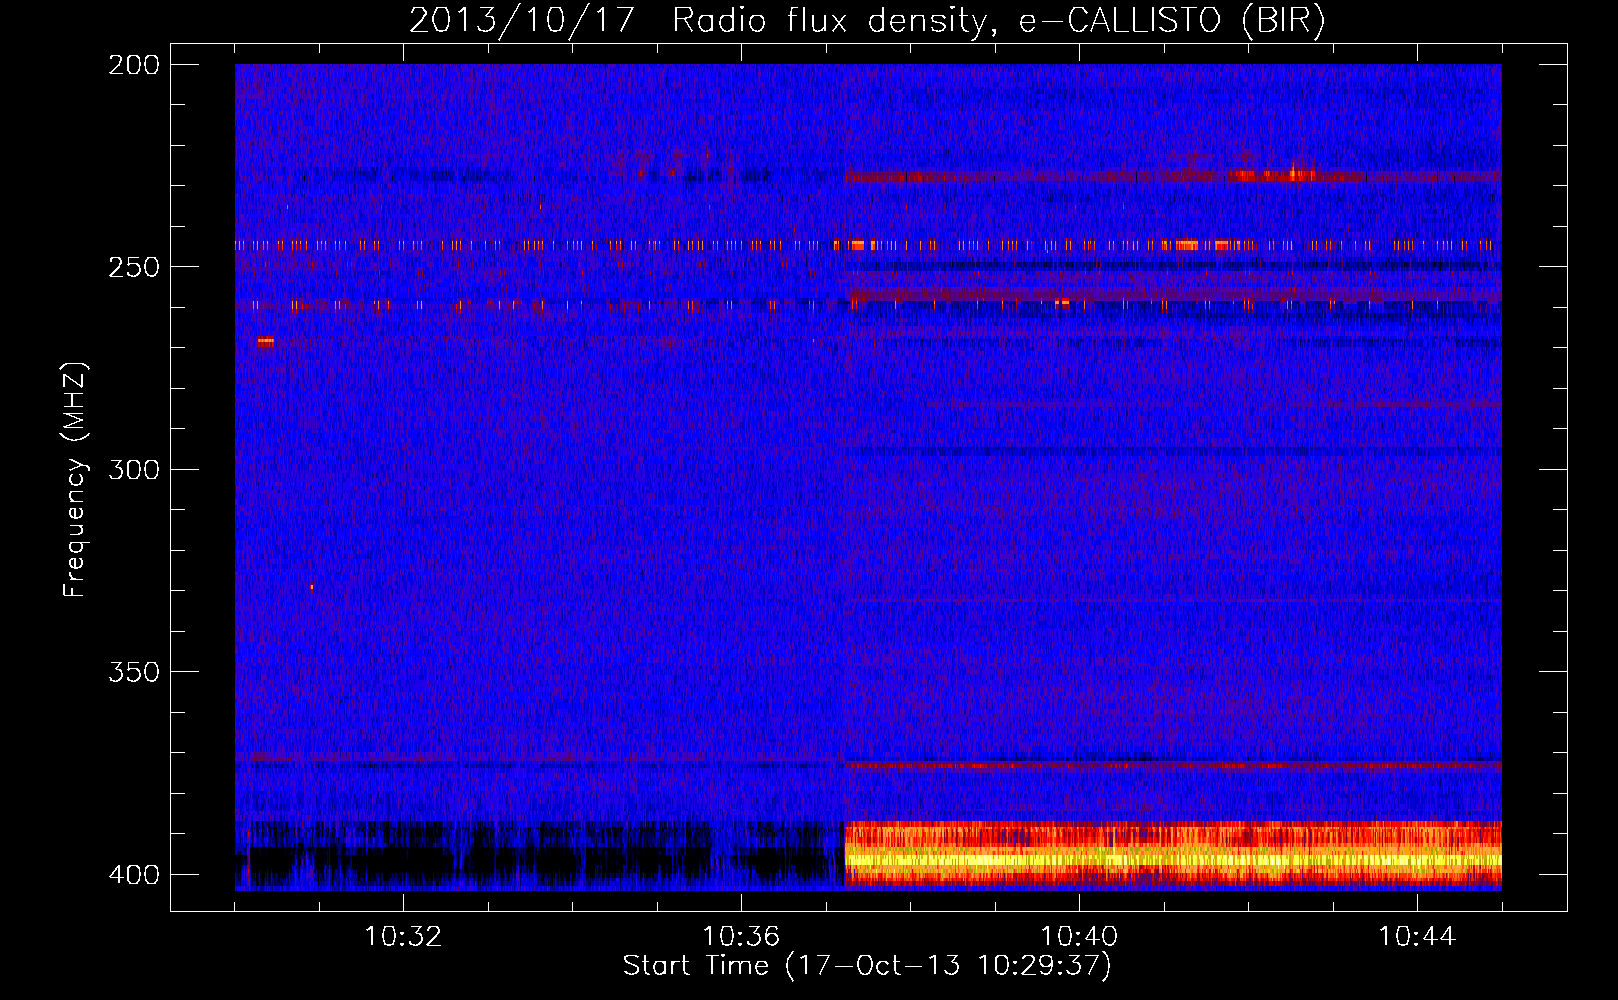Click the 'Frequency (MHZ)' y-axis label
Screen dimensions: 1618x1000
75,479
